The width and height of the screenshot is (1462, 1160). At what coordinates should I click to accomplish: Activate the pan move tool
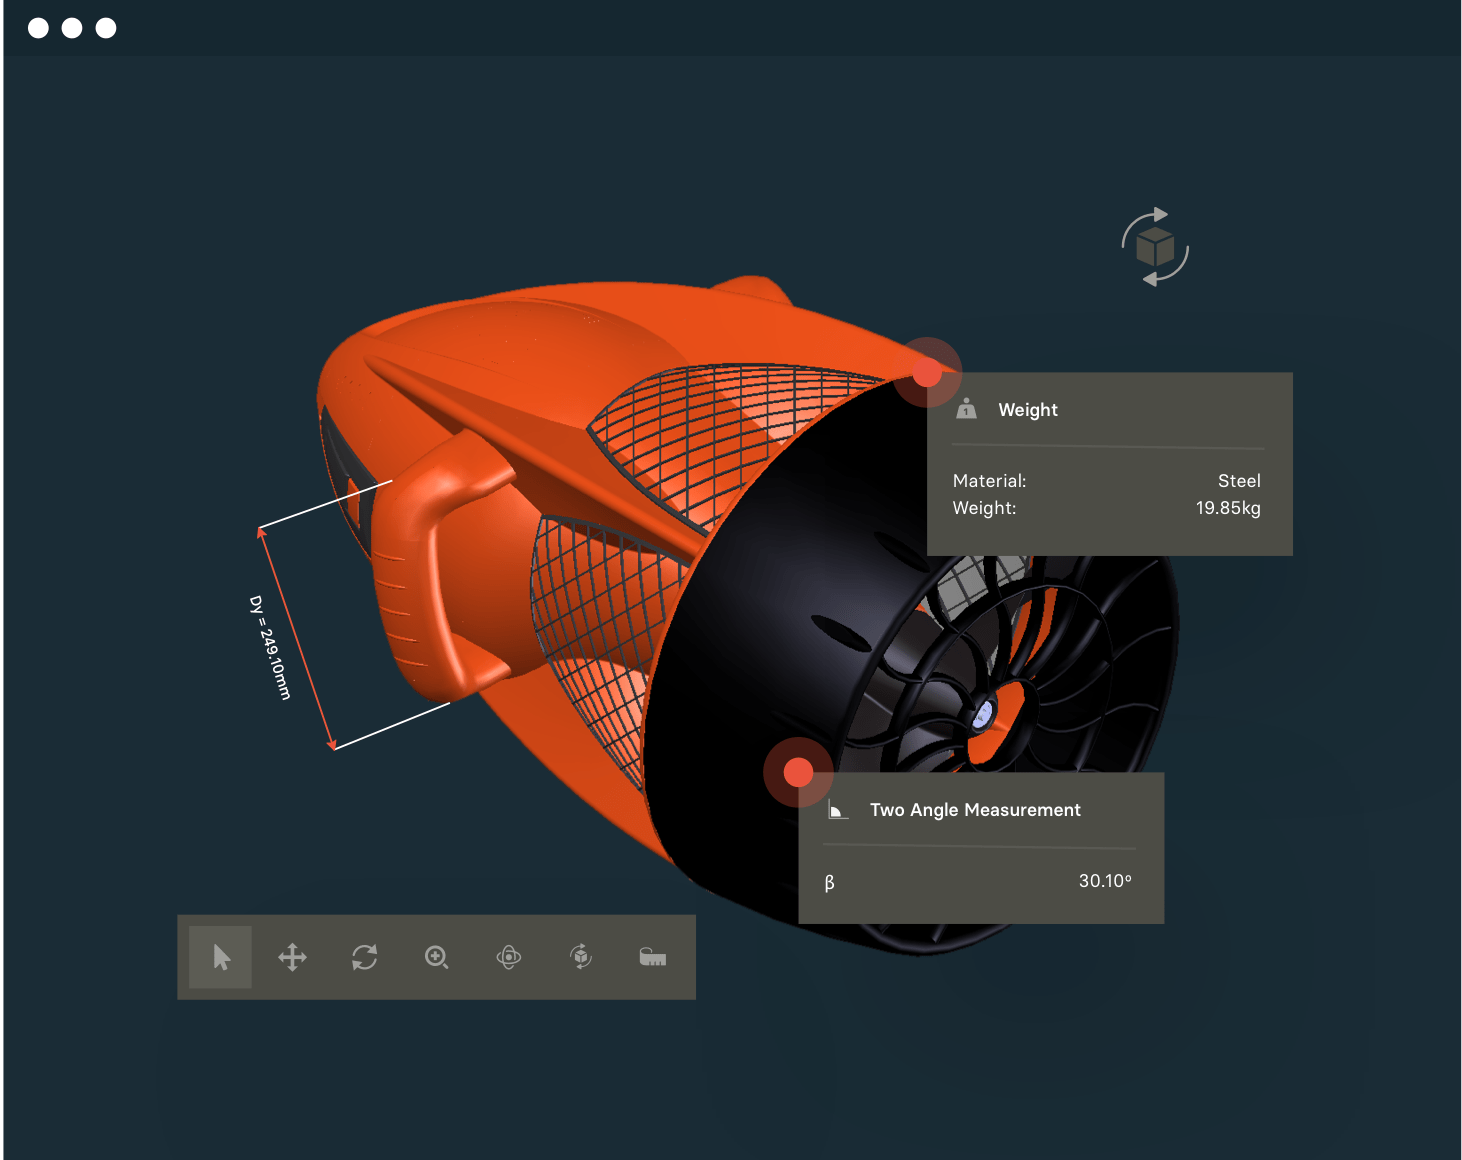[x=292, y=957]
